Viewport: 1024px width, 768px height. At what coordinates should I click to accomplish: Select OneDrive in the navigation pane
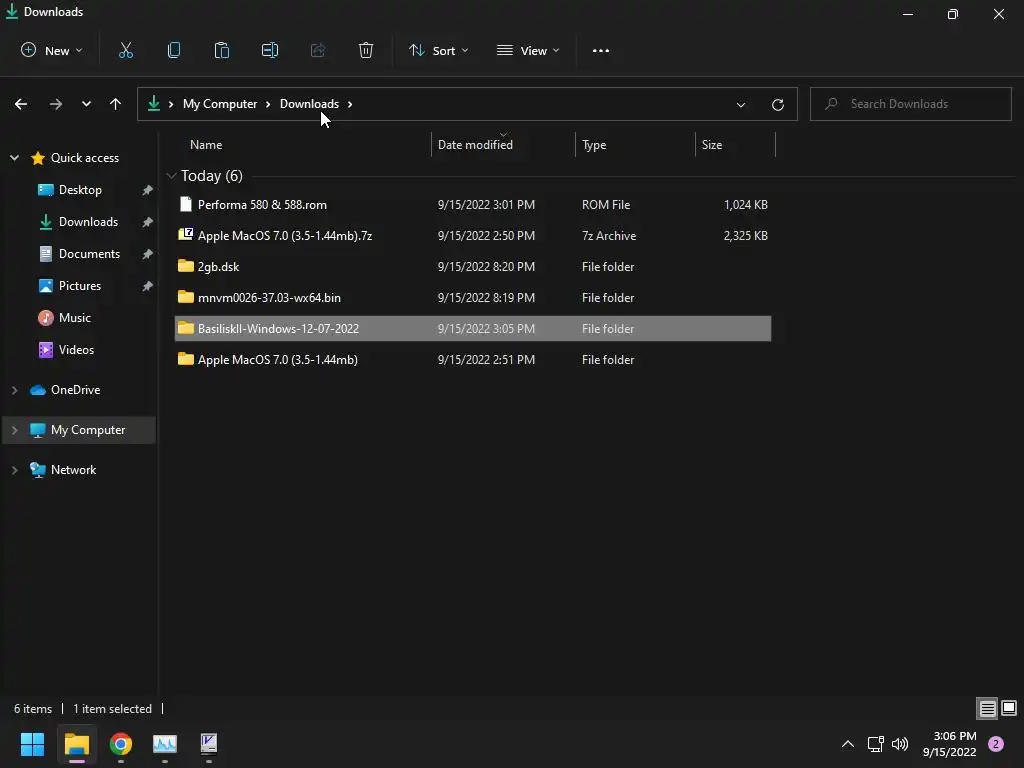click(x=75, y=390)
